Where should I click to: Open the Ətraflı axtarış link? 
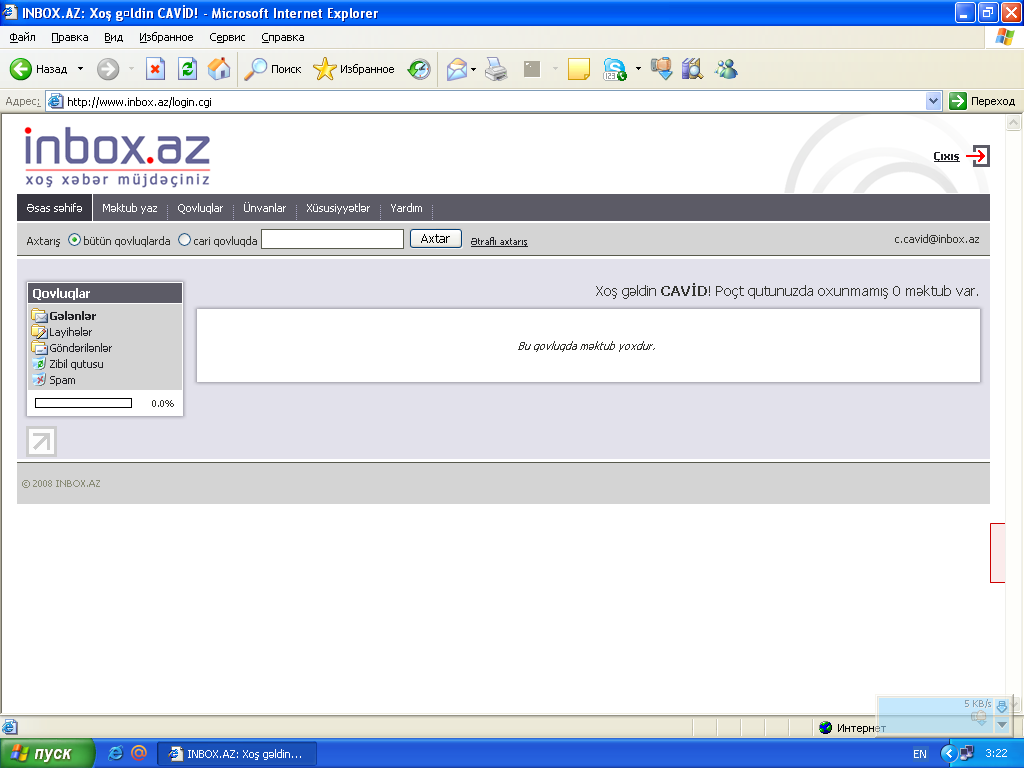(499, 242)
